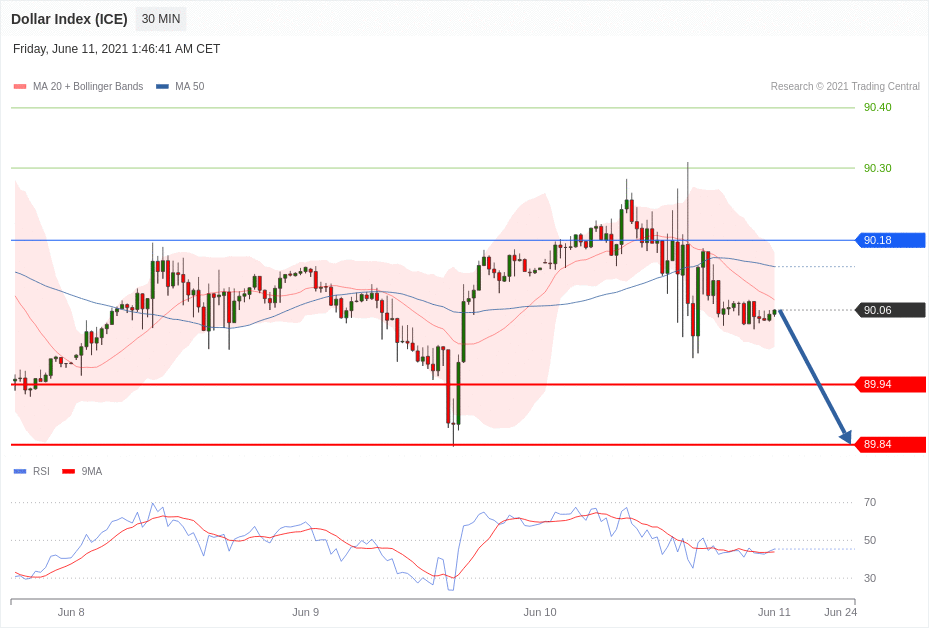Image resolution: width=929 pixels, height=629 pixels.
Task: Click the red 89.84 target price tag
Action: click(x=890, y=444)
